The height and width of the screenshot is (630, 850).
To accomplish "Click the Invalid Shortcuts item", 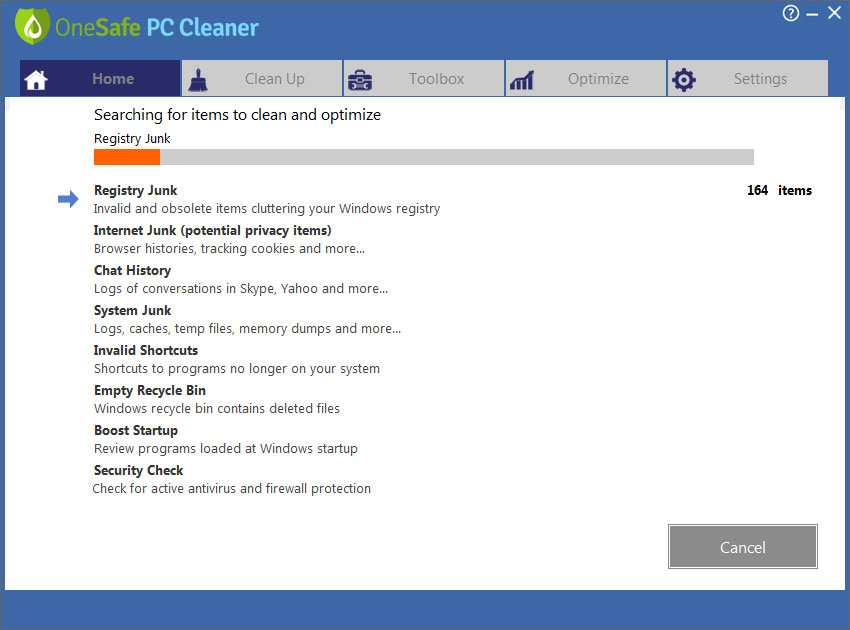I will point(146,350).
